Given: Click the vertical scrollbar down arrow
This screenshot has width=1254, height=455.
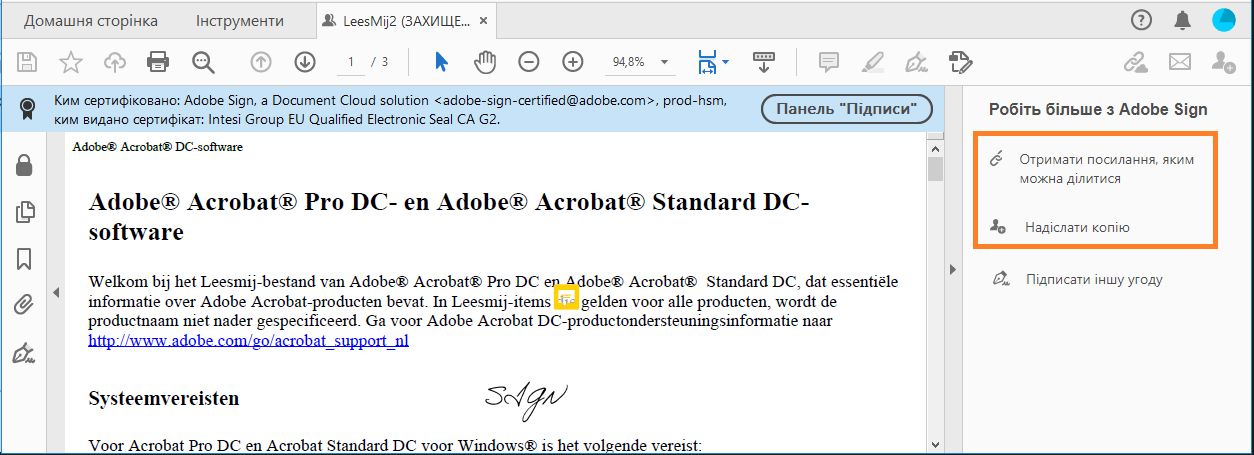Looking at the screenshot, I should point(936,445).
